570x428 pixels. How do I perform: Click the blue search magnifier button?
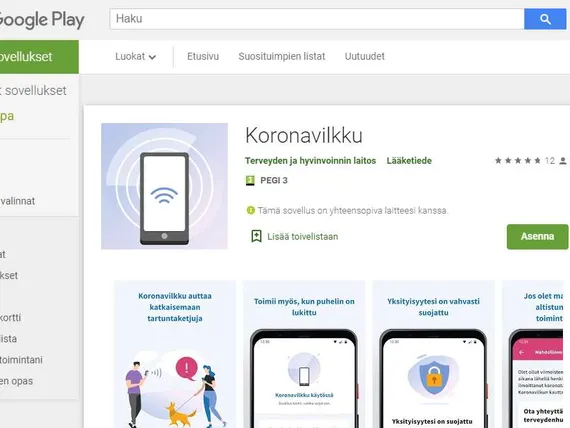pyautogui.click(x=545, y=19)
